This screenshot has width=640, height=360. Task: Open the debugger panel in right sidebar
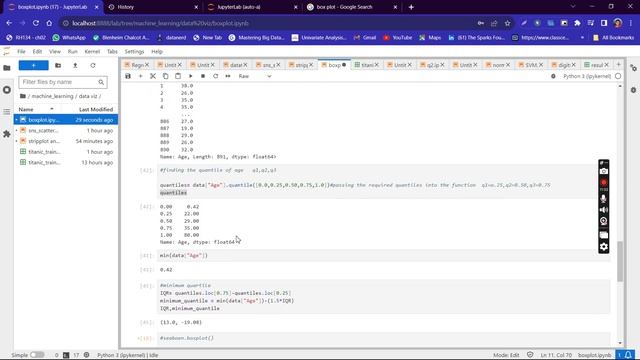pyautogui.click(x=633, y=90)
